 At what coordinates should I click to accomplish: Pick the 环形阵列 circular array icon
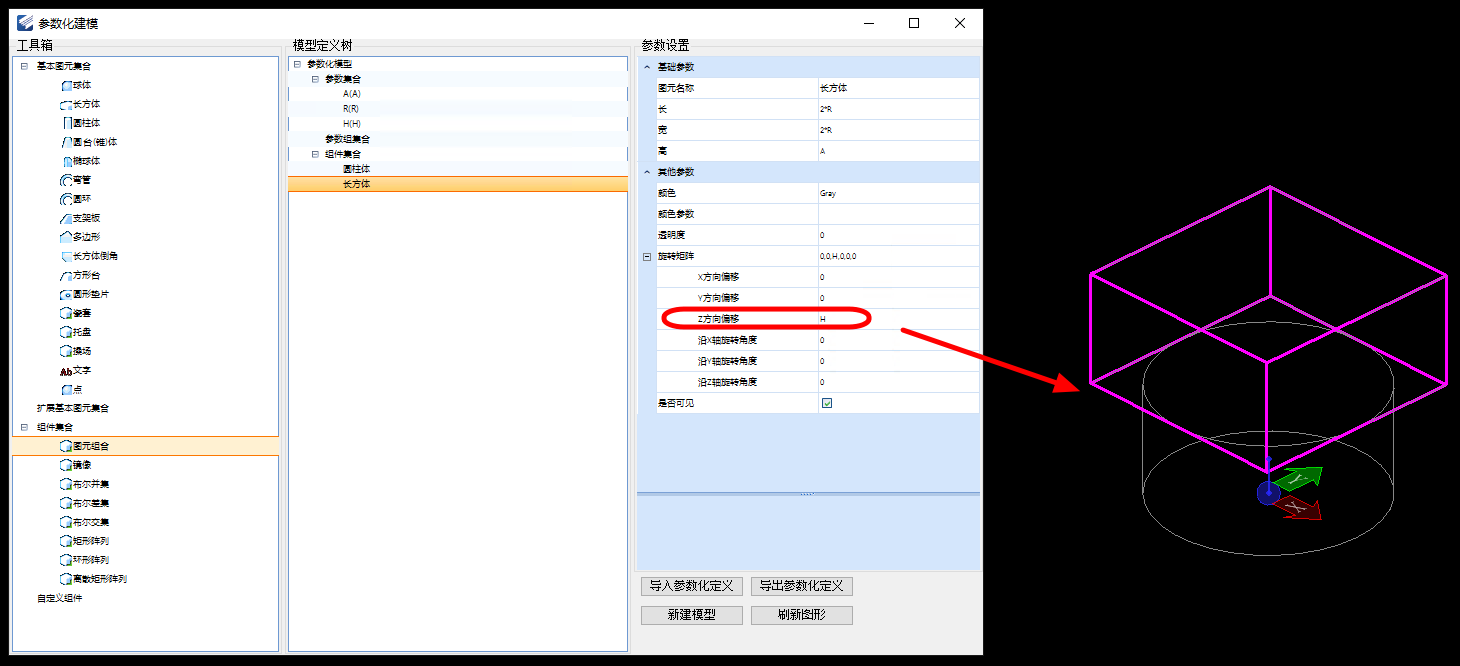[66, 560]
